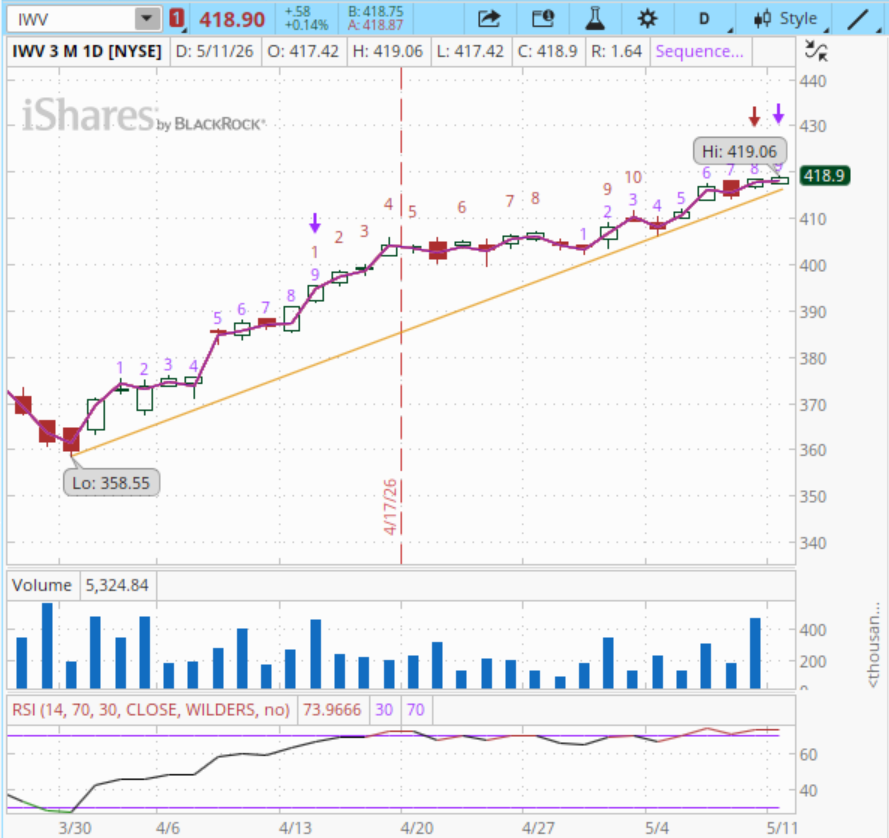Open the D timeframe selector
889x838 pixels.
click(705, 19)
